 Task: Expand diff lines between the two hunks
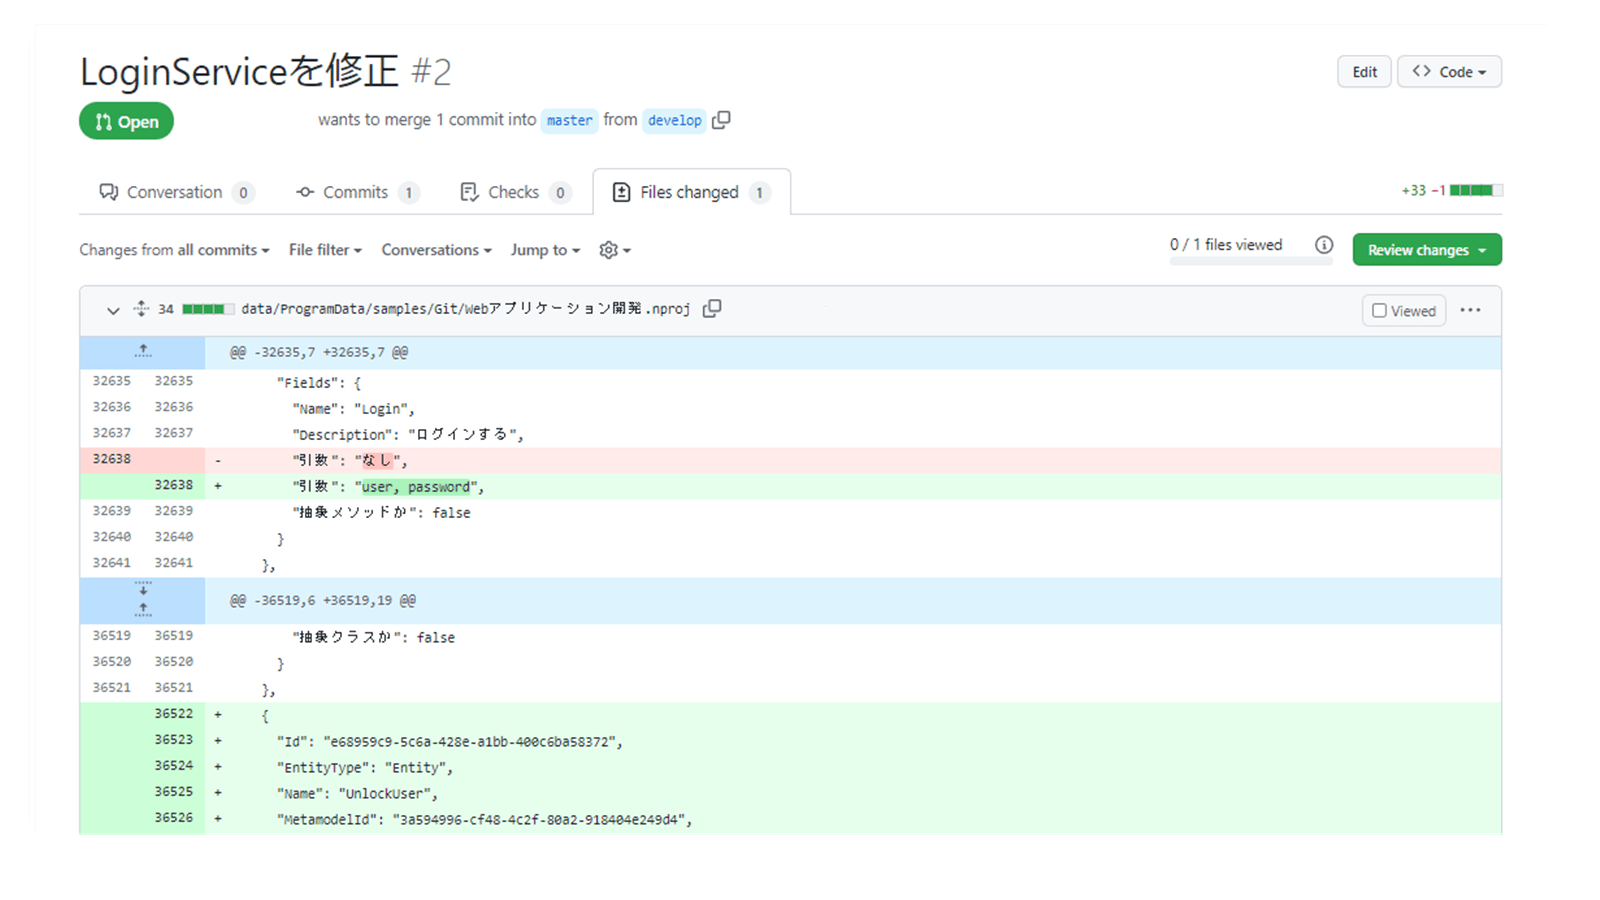tap(143, 600)
